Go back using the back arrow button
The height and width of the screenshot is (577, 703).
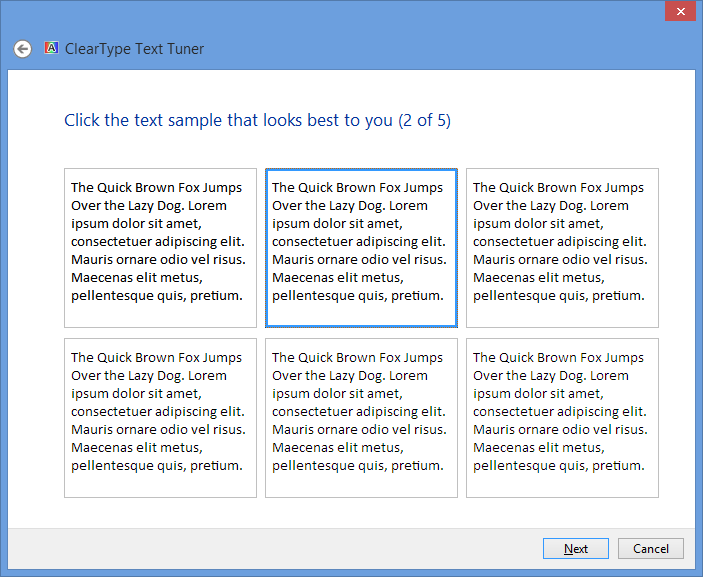click(x=22, y=49)
